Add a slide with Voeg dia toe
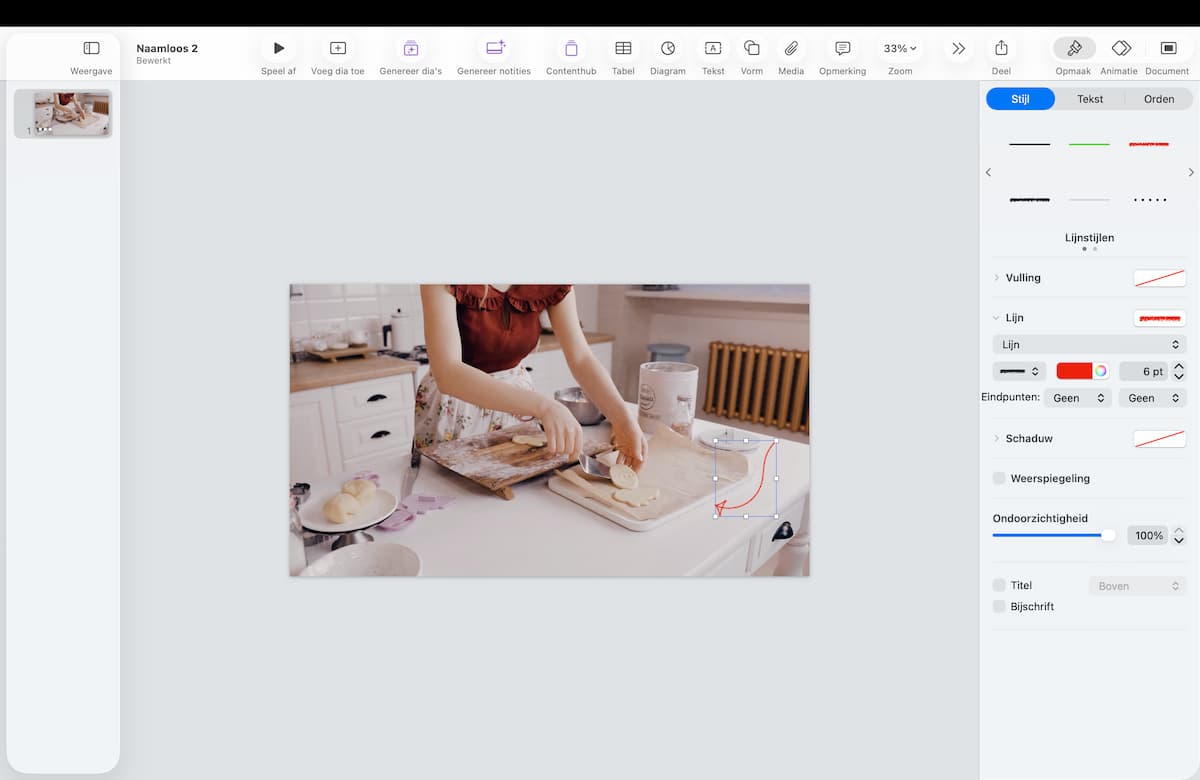This screenshot has width=1200, height=780. [x=338, y=48]
